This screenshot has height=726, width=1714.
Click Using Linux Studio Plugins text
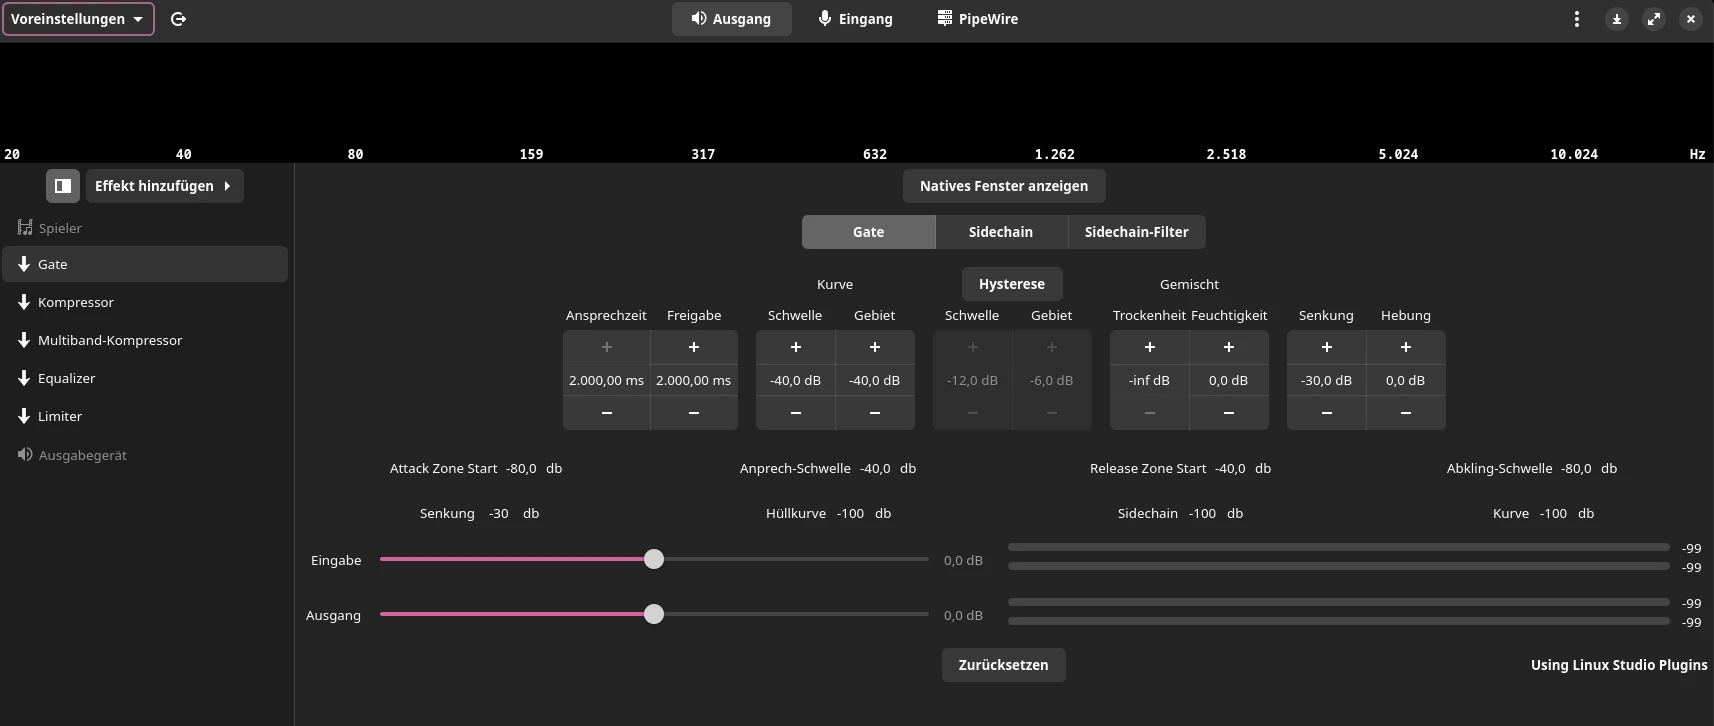point(1619,665)
